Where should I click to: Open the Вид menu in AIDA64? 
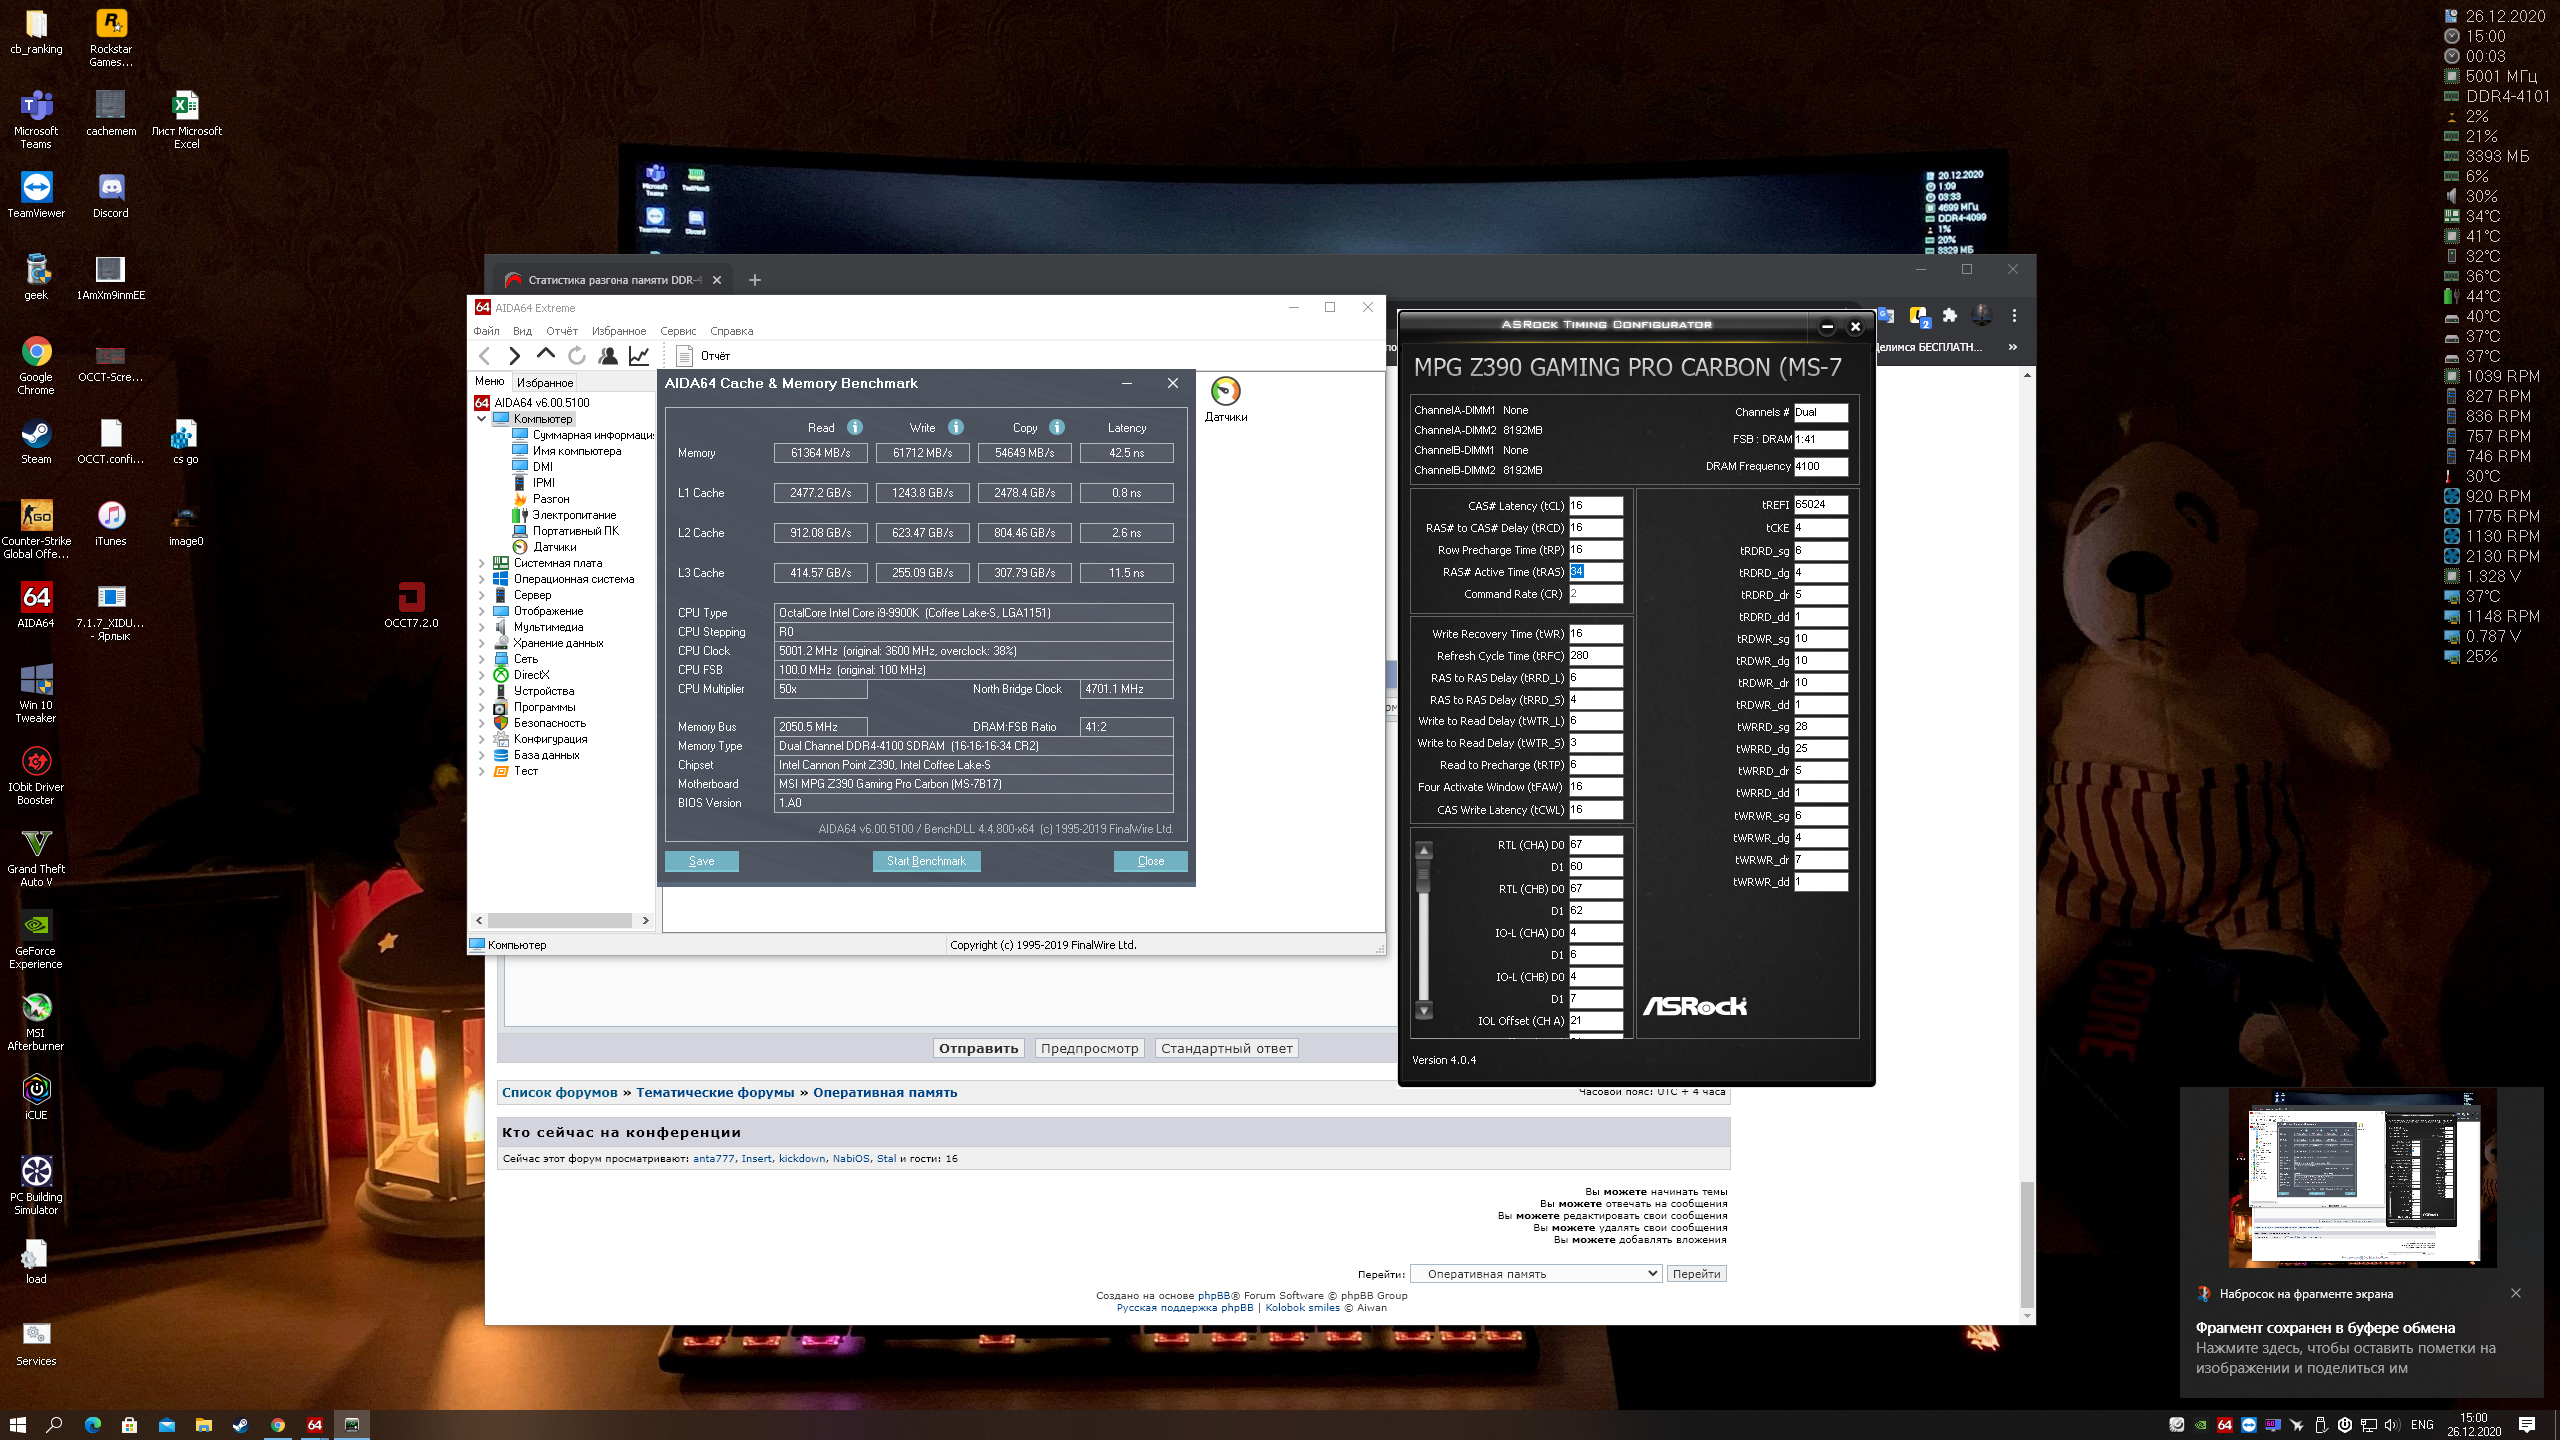(522, 331)
